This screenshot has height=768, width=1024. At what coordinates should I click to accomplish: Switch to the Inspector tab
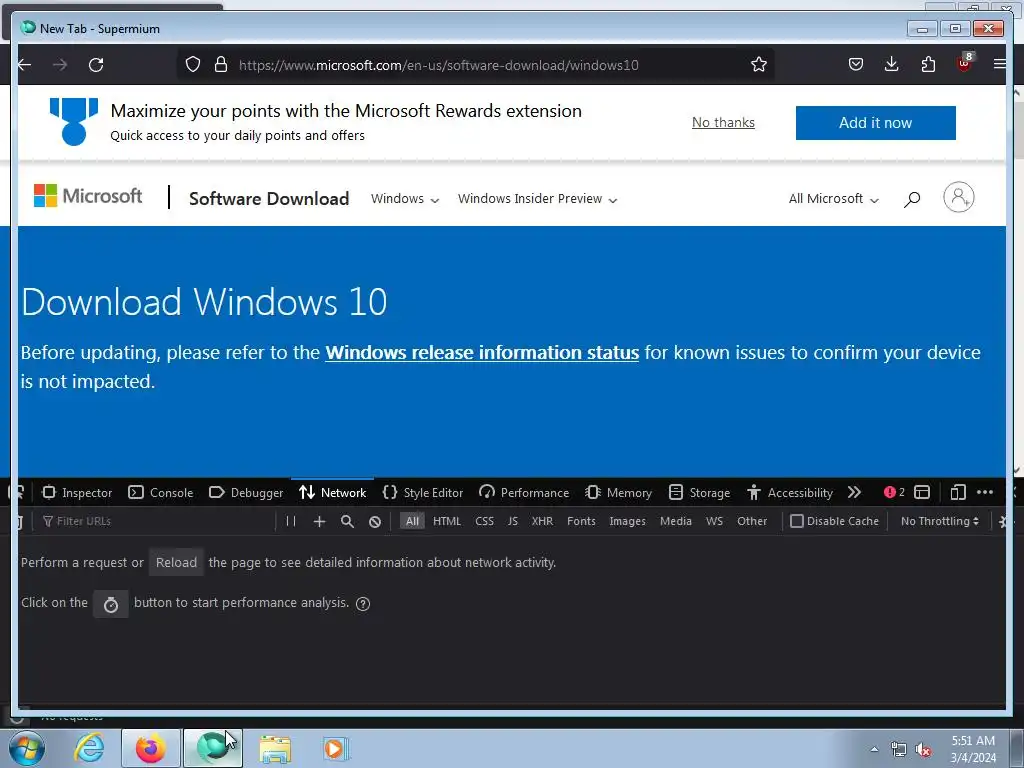(x=77, y=492)
